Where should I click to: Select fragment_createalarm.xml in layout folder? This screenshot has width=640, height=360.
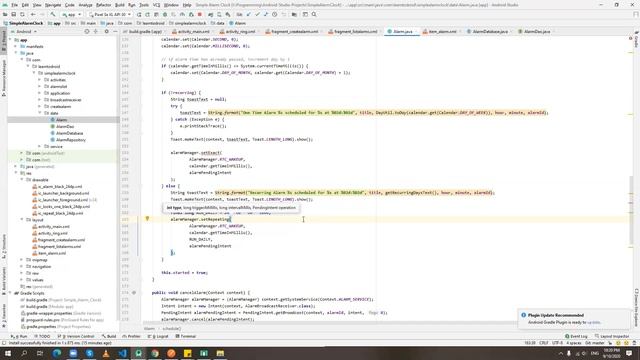[x=61, y=240]
